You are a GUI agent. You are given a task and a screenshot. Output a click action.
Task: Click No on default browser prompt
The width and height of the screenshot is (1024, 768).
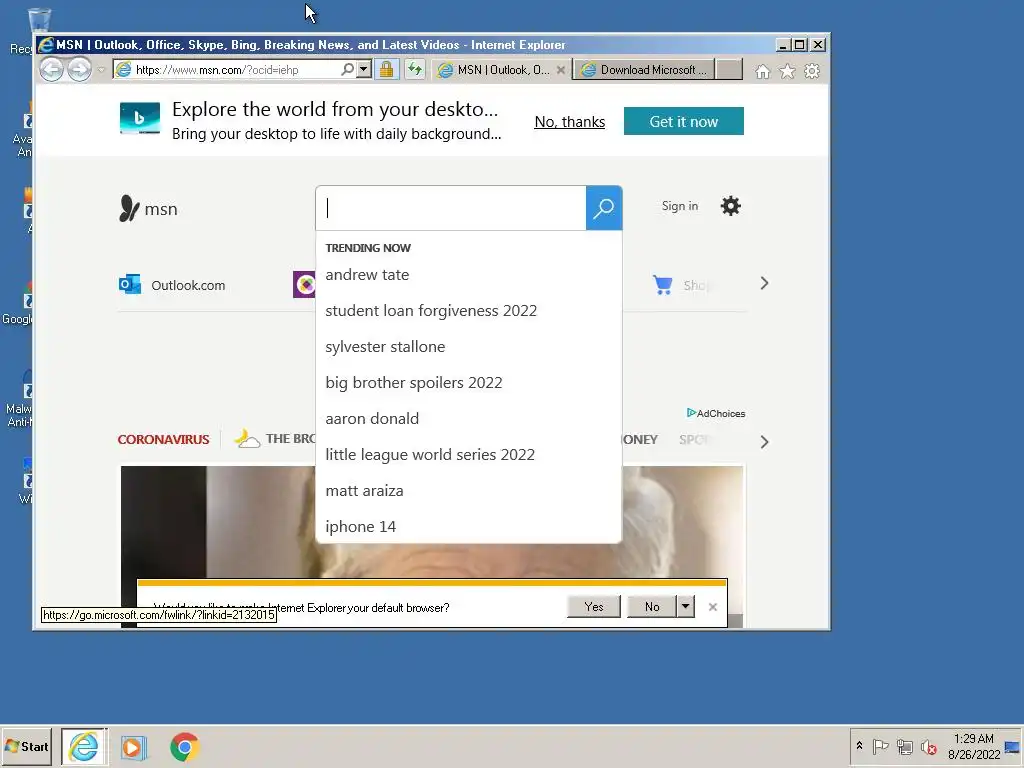click(652, 607)
